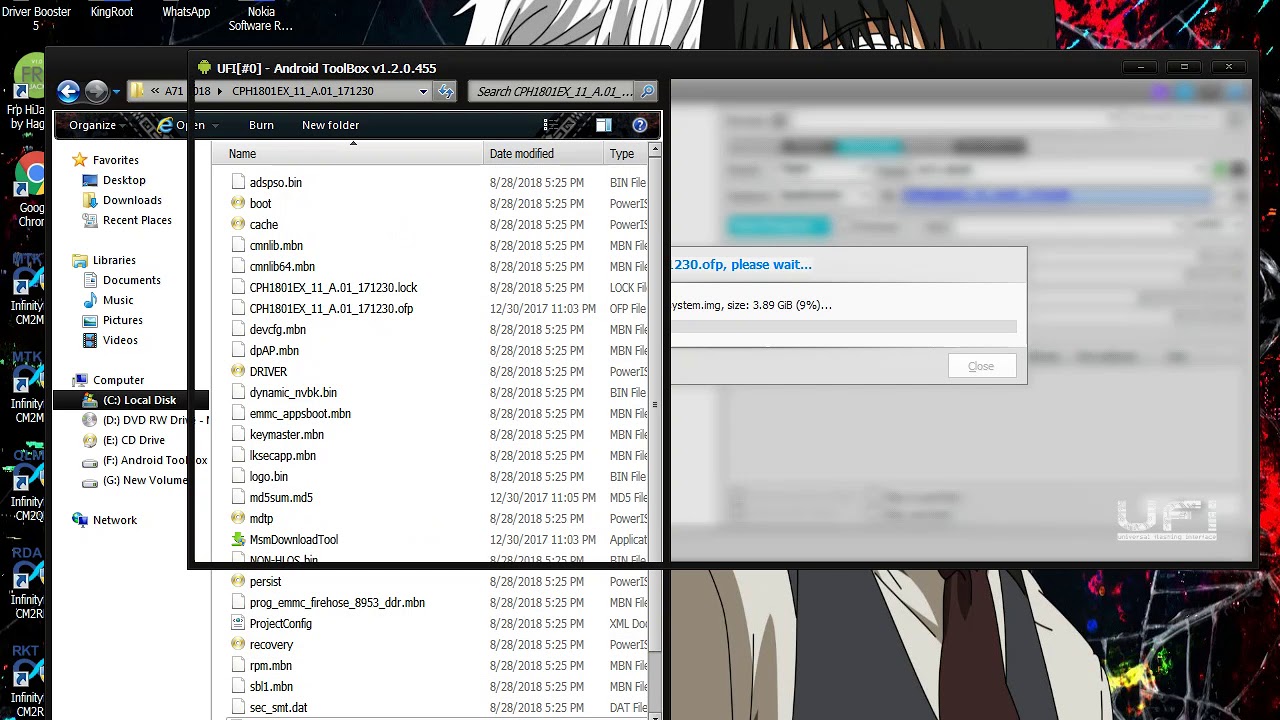Select (E:) CD Drive in navigation pane
The image size is (1280, 720).
[x=134, y=440]
